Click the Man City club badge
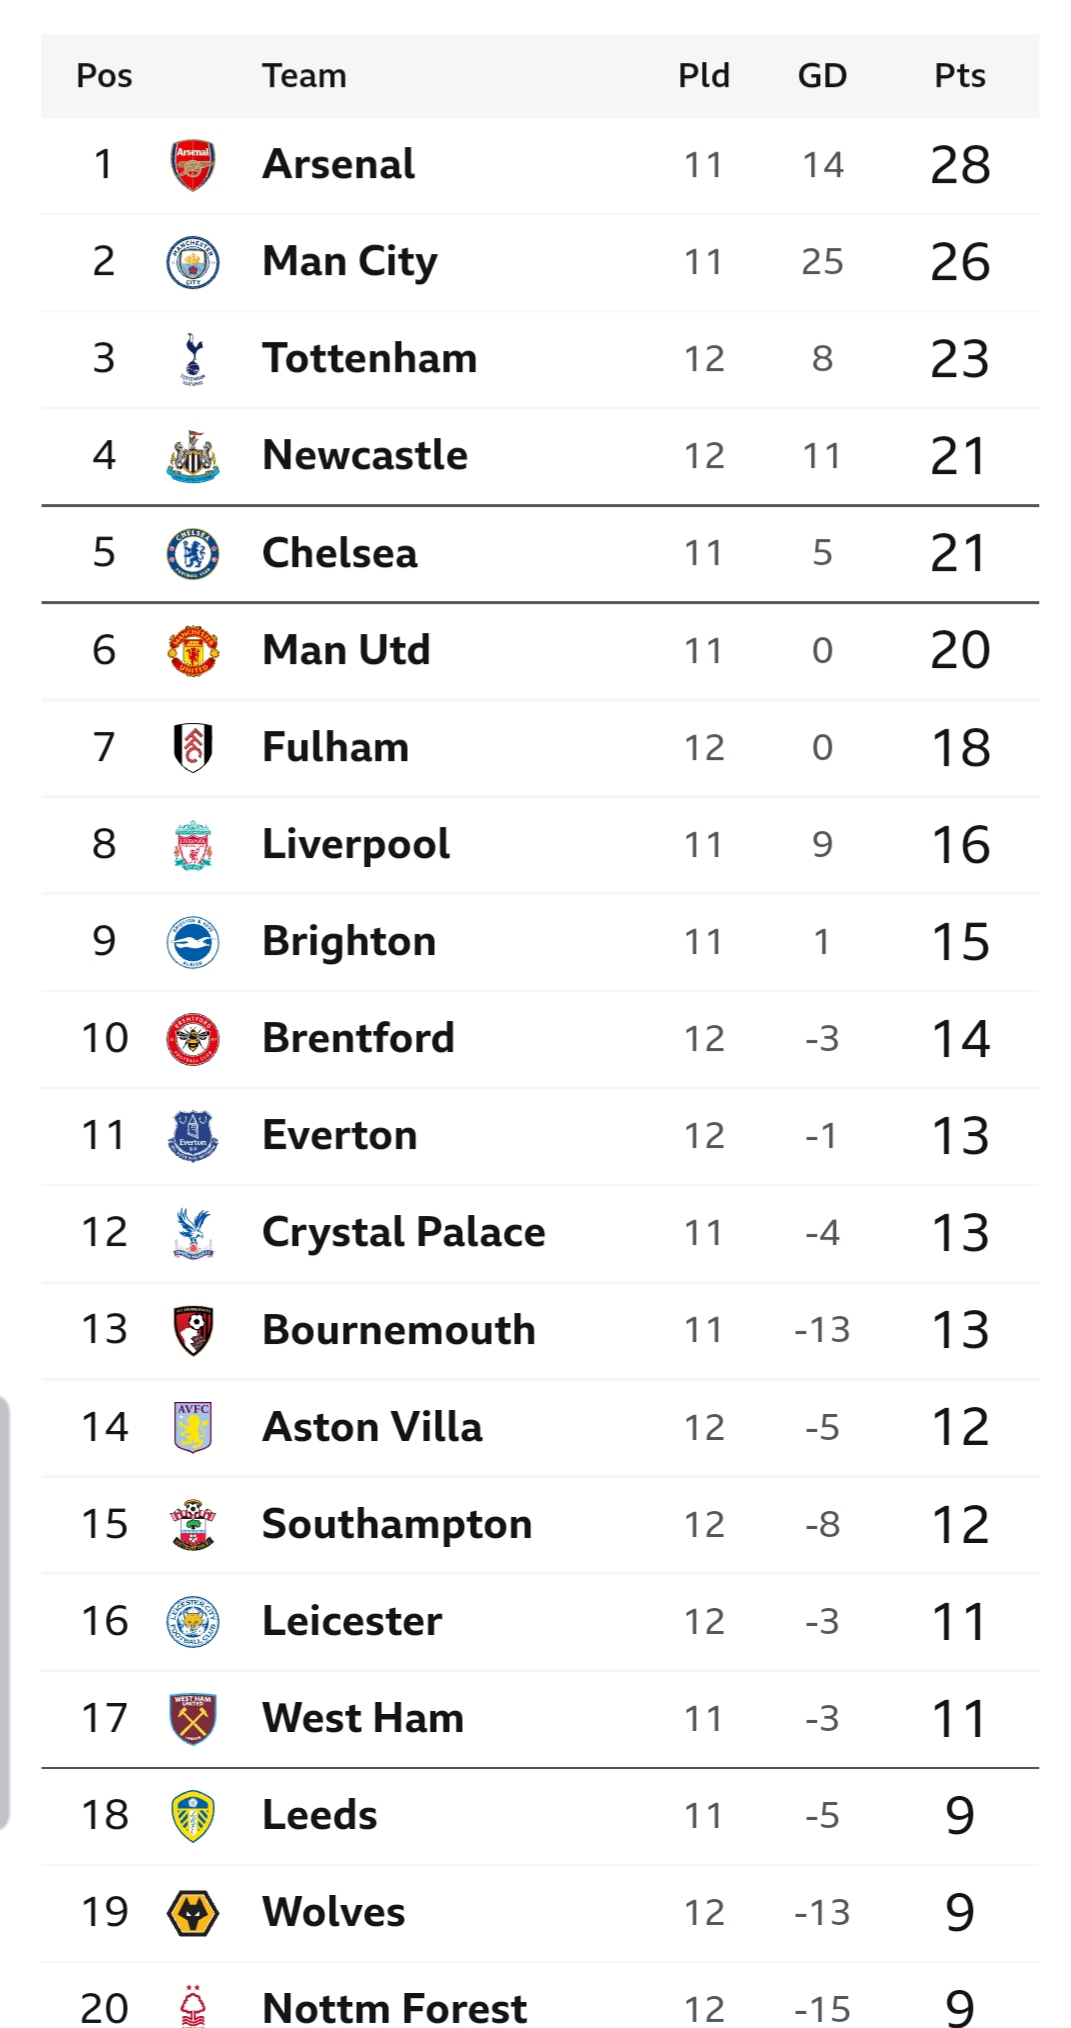 click(193, 262)
